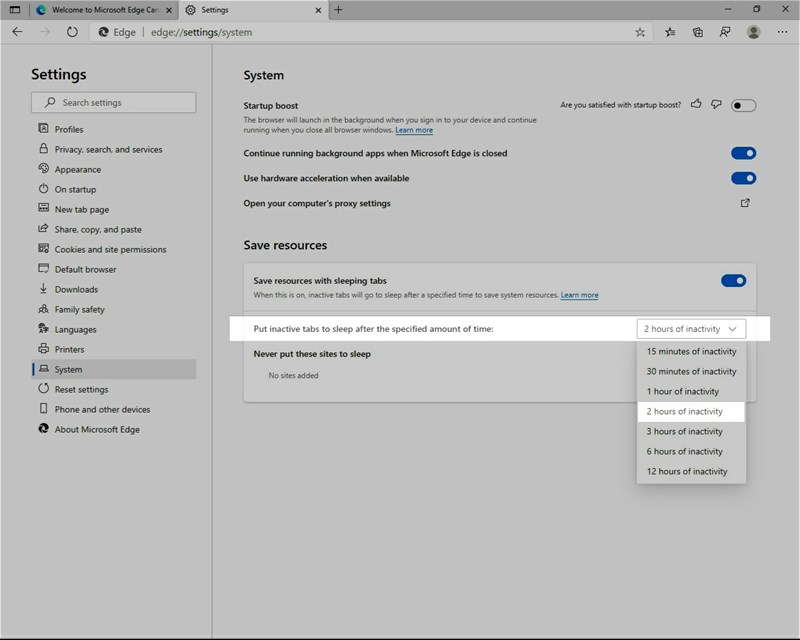Click the feedback person icon in toolbar
The image size is (800, 640).
pos(724,32)
